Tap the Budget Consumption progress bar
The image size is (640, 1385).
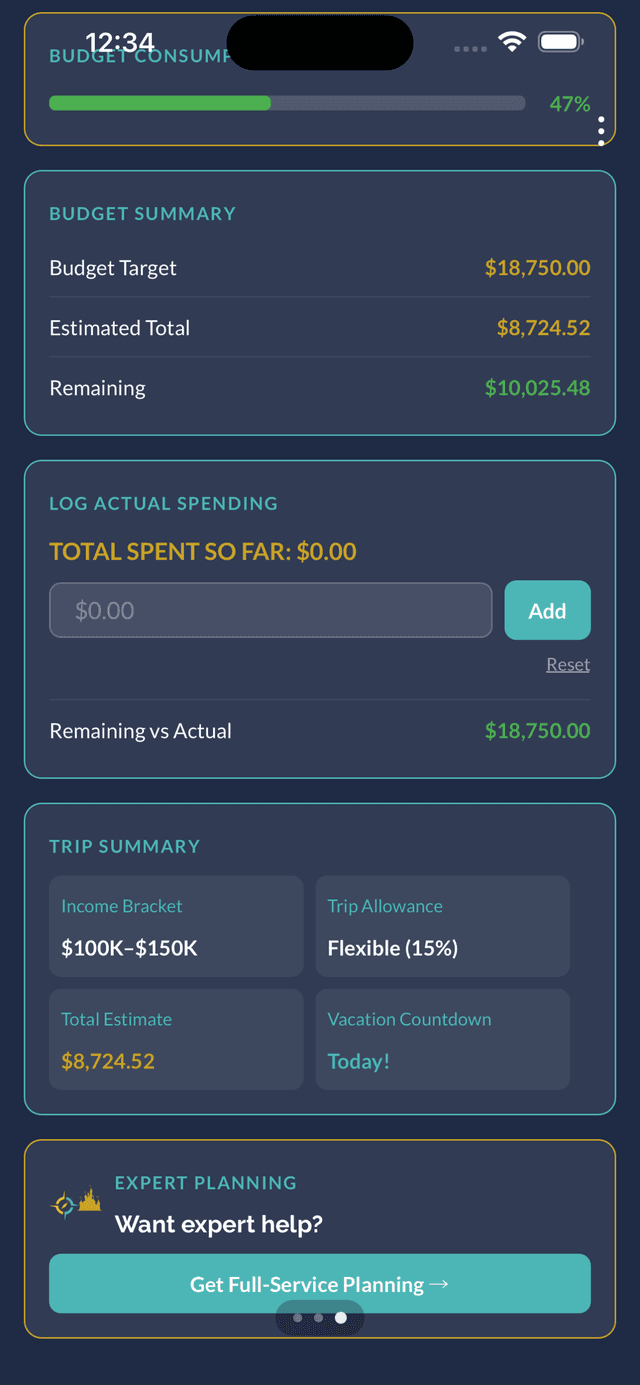[287, 103]
